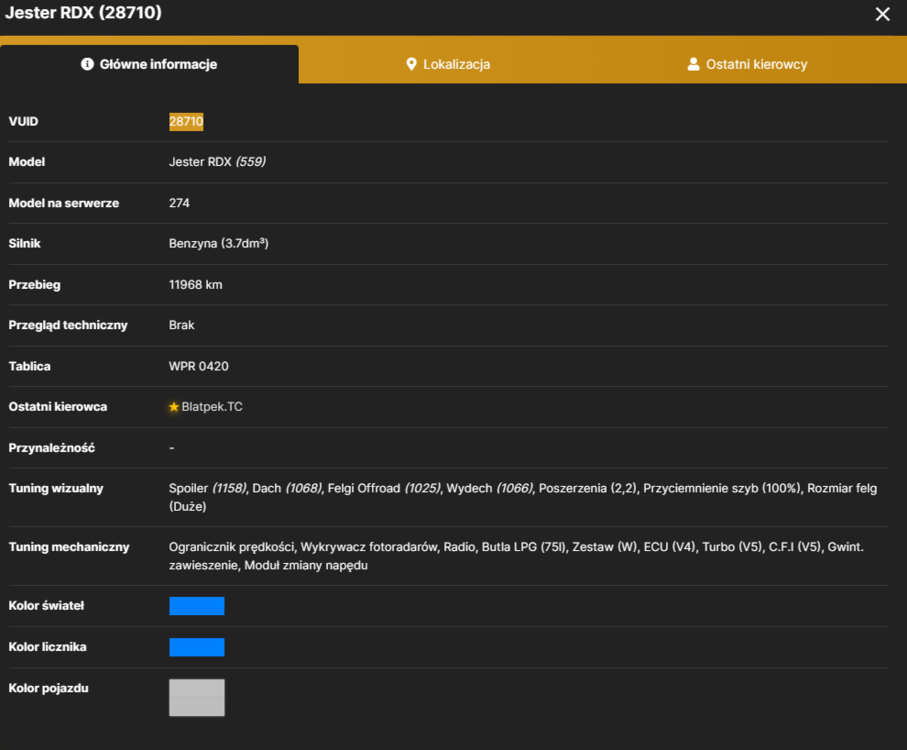
Task: Click the info icon in Główne informacje tab
Action: [87, 64]
